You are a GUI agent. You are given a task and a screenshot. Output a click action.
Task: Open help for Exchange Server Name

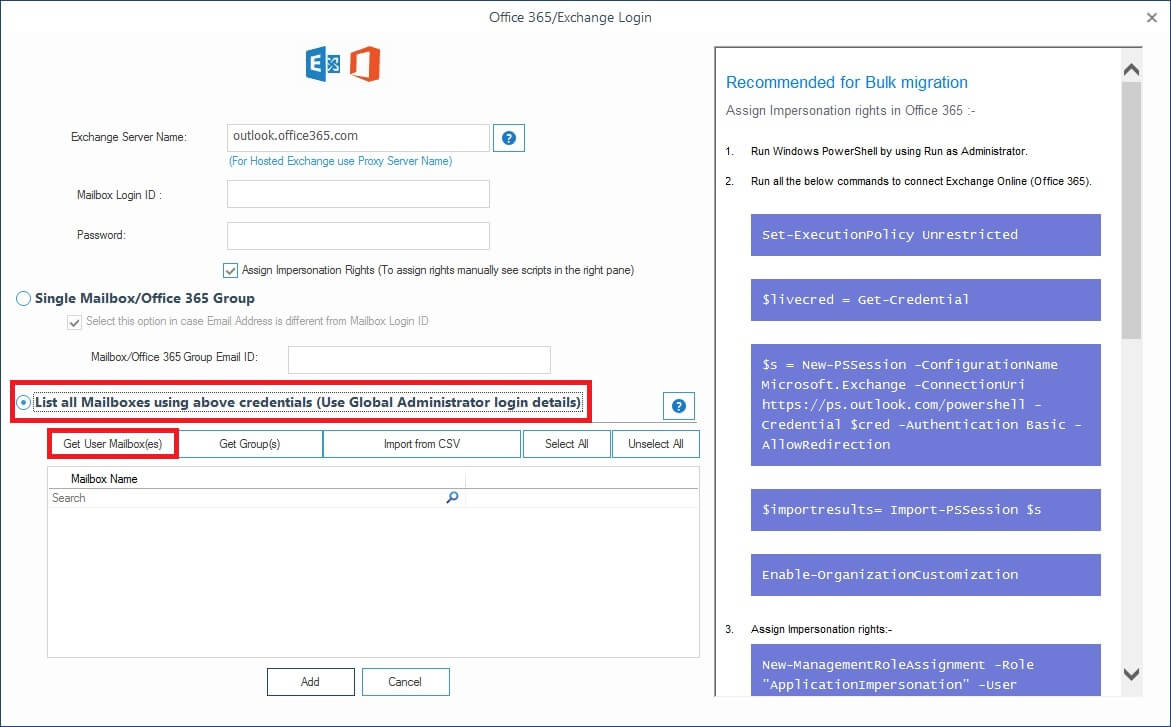coord(509,137)
